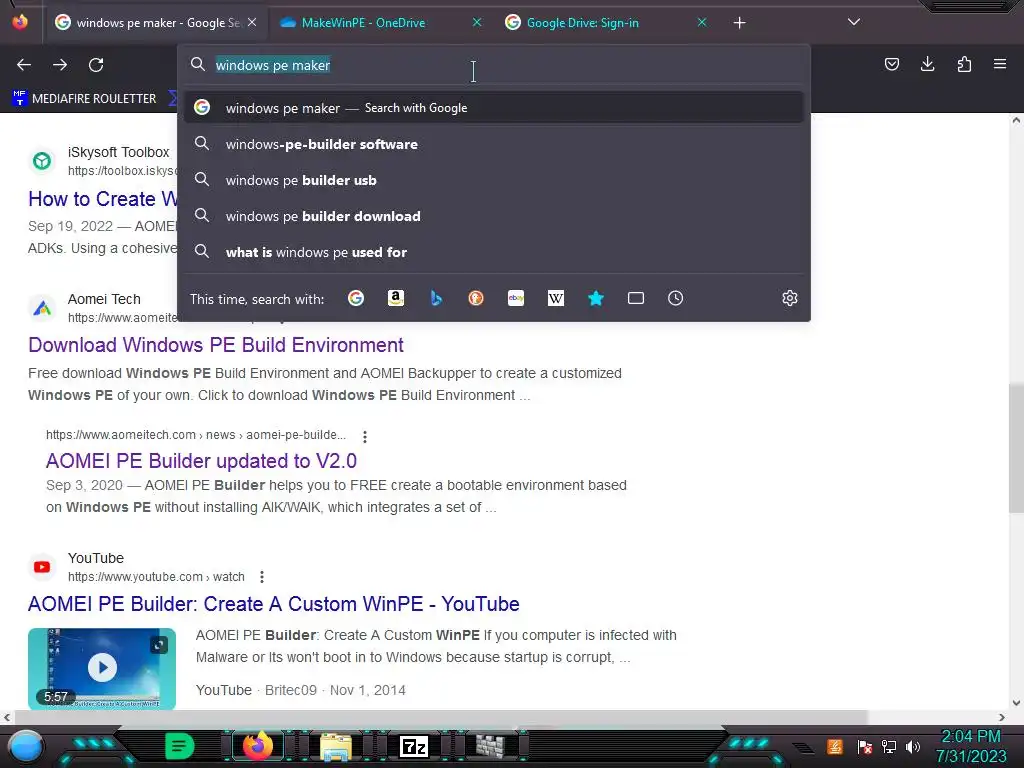This screenshot has height=768, width=1024.
Task: Open the Pocket save icon
Action: (891, 64)
